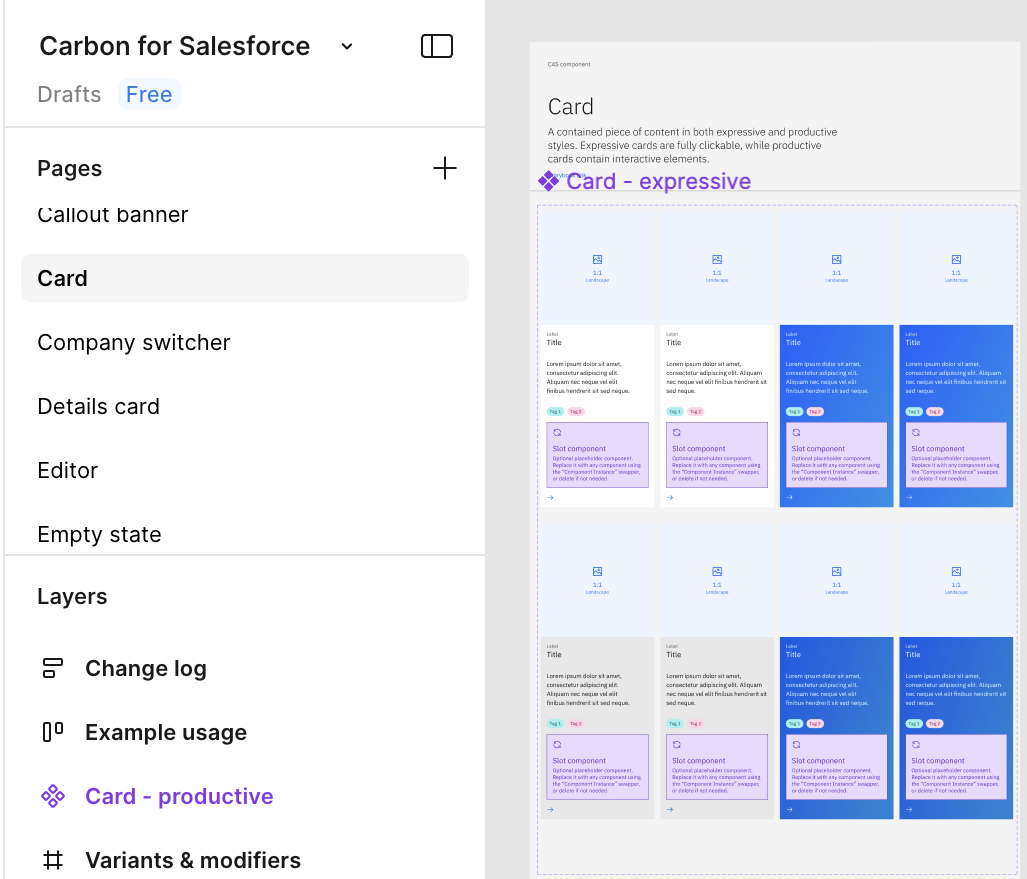
Task: Click the Variants & modifiers frame icon
Action: point(53,860)
